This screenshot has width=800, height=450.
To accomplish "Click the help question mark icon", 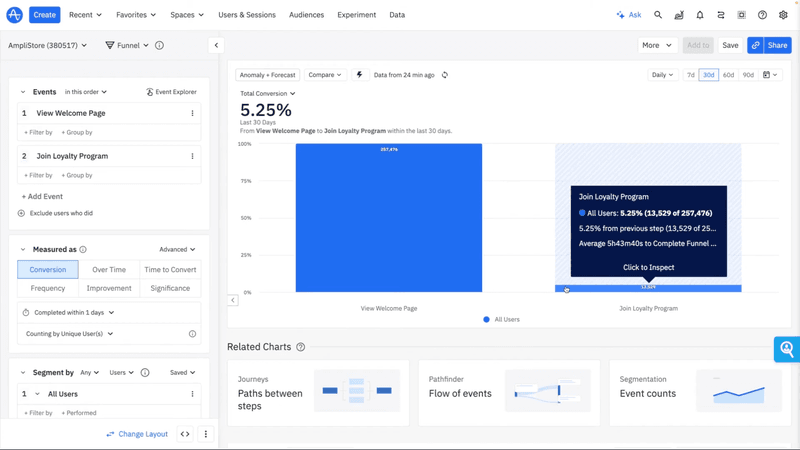I will point(762,15).
